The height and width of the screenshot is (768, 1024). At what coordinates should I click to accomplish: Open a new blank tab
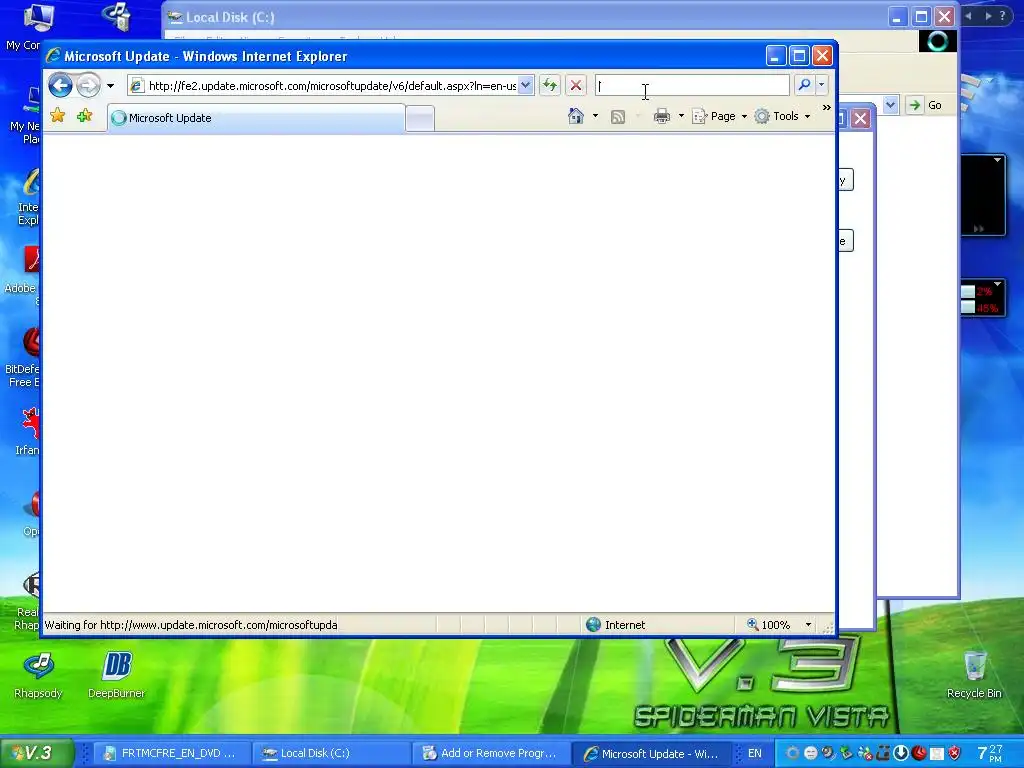420,119
